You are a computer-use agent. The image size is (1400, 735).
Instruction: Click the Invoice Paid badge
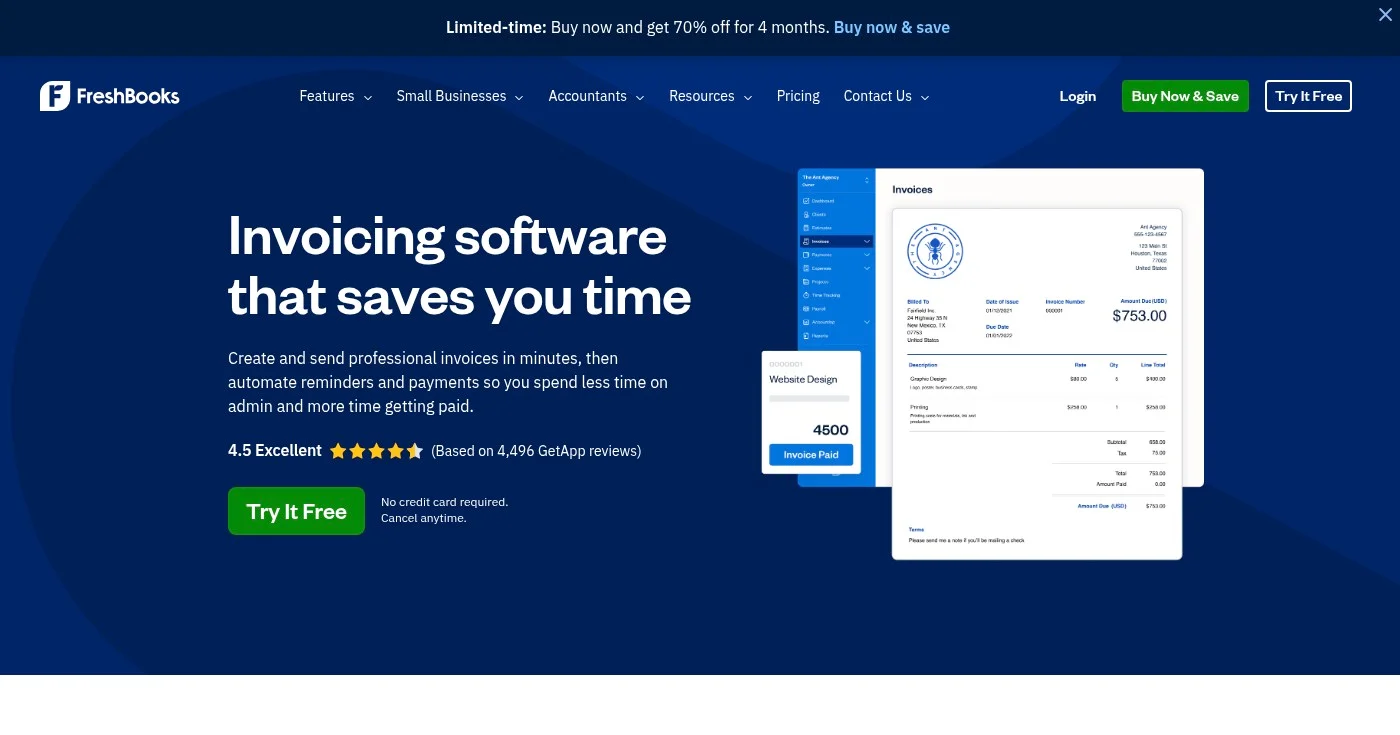811,455
